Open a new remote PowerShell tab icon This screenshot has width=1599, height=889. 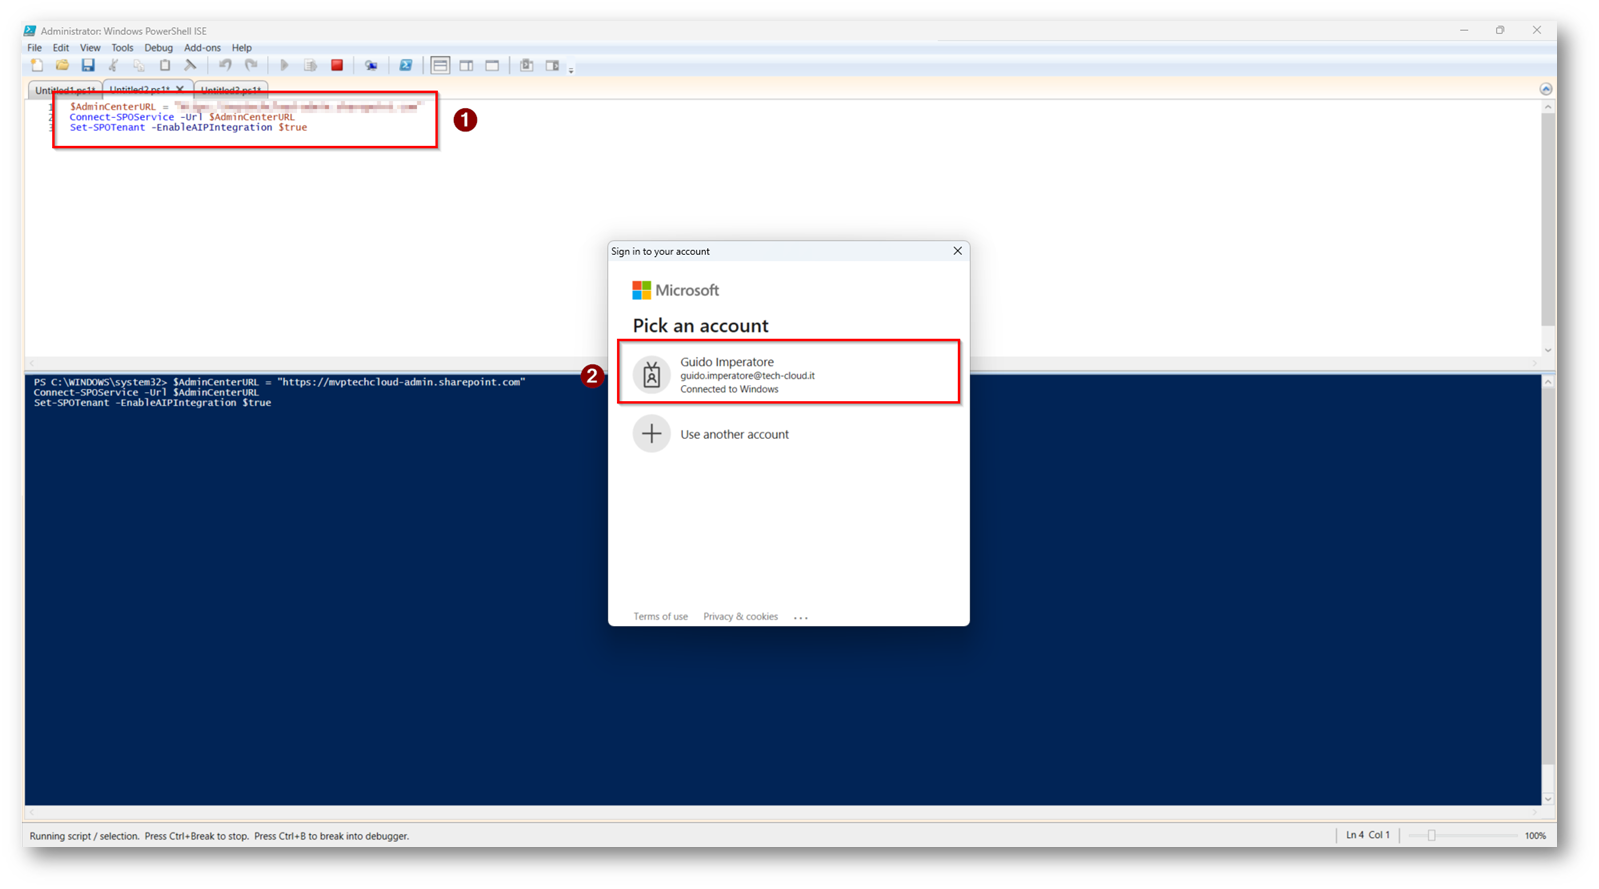[371, 66]
